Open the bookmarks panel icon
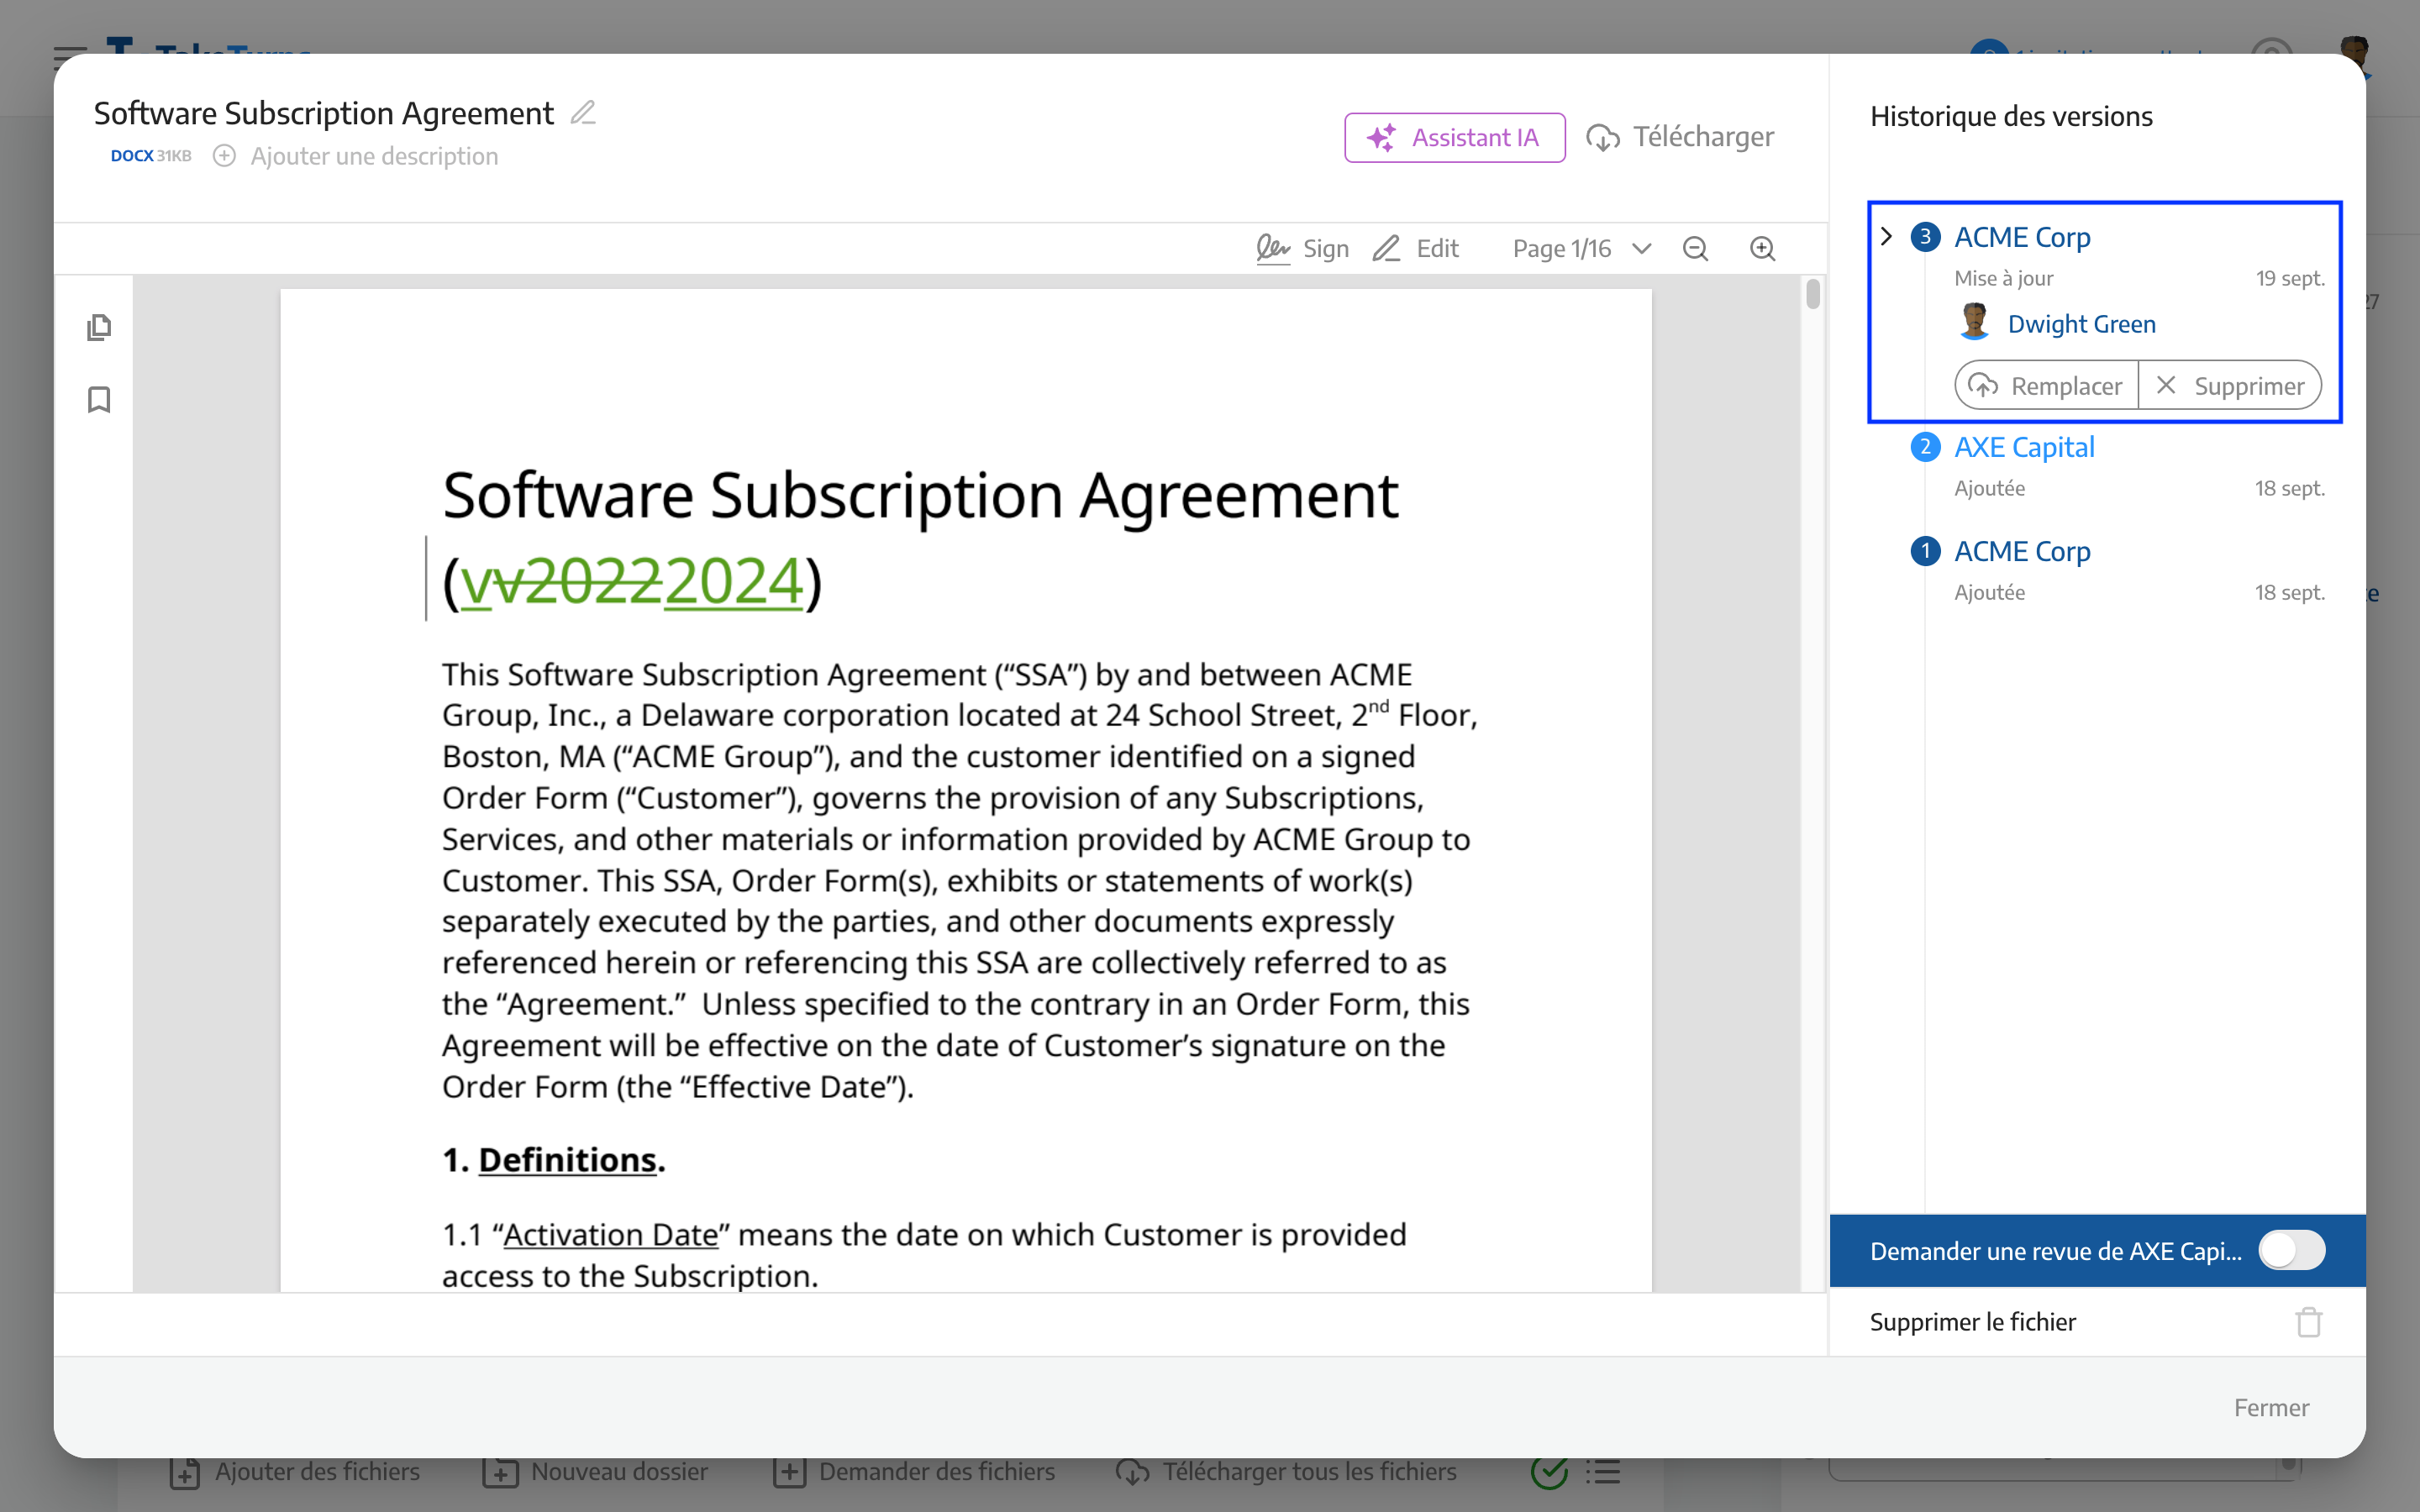Screen dimensions: 2420x1512 (x=99, y=400)
